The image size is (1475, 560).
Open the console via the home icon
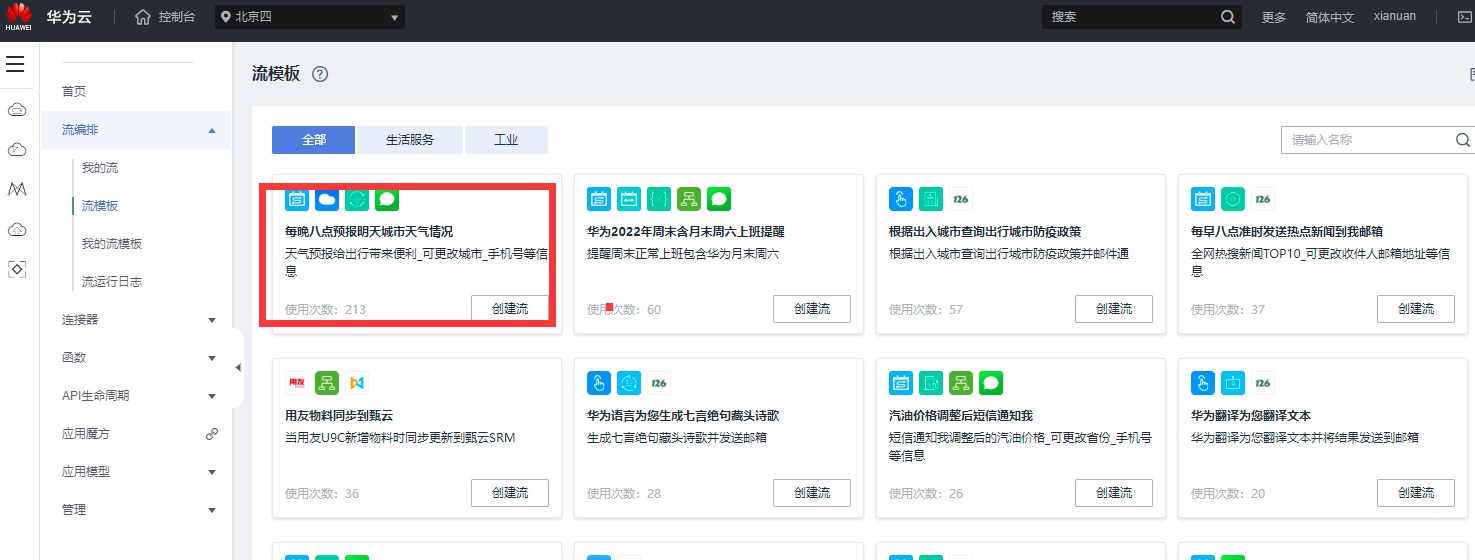point(144,17)
